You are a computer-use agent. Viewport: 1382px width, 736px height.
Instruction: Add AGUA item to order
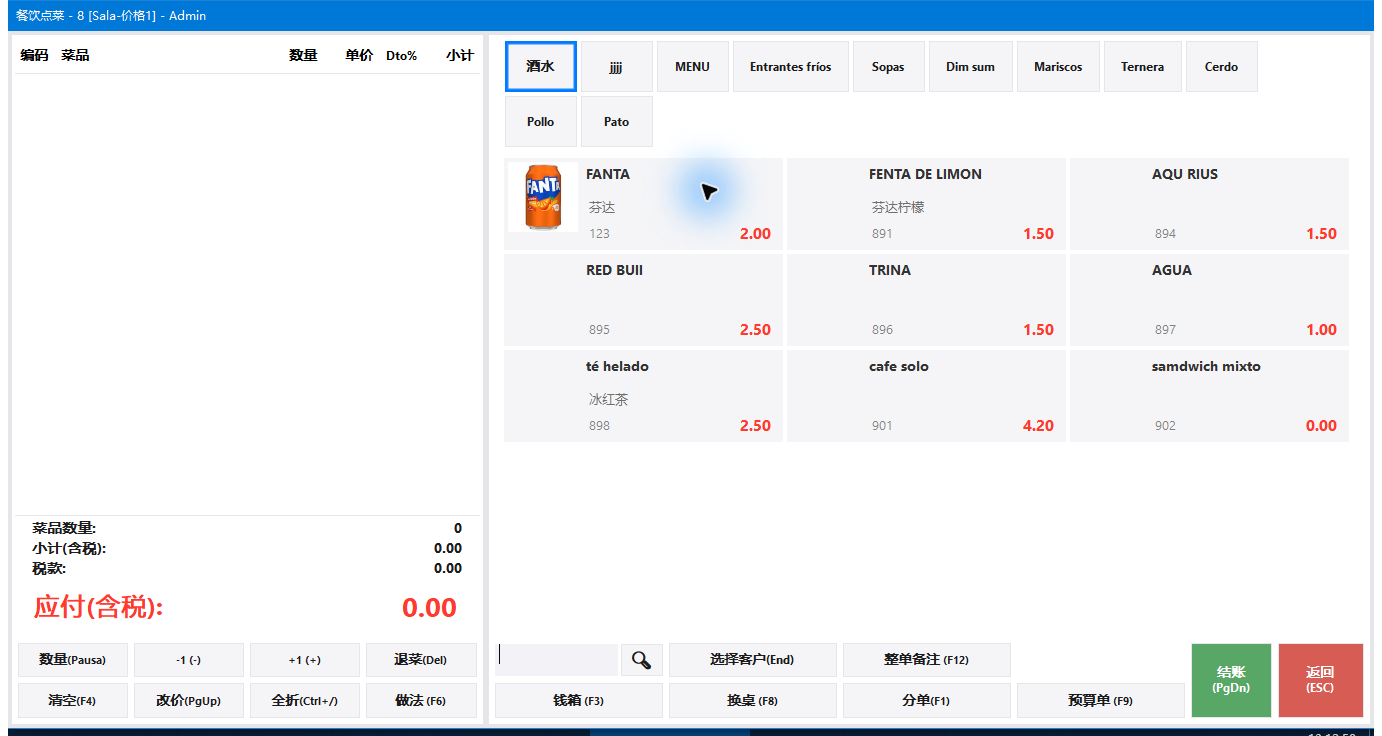1209,300
